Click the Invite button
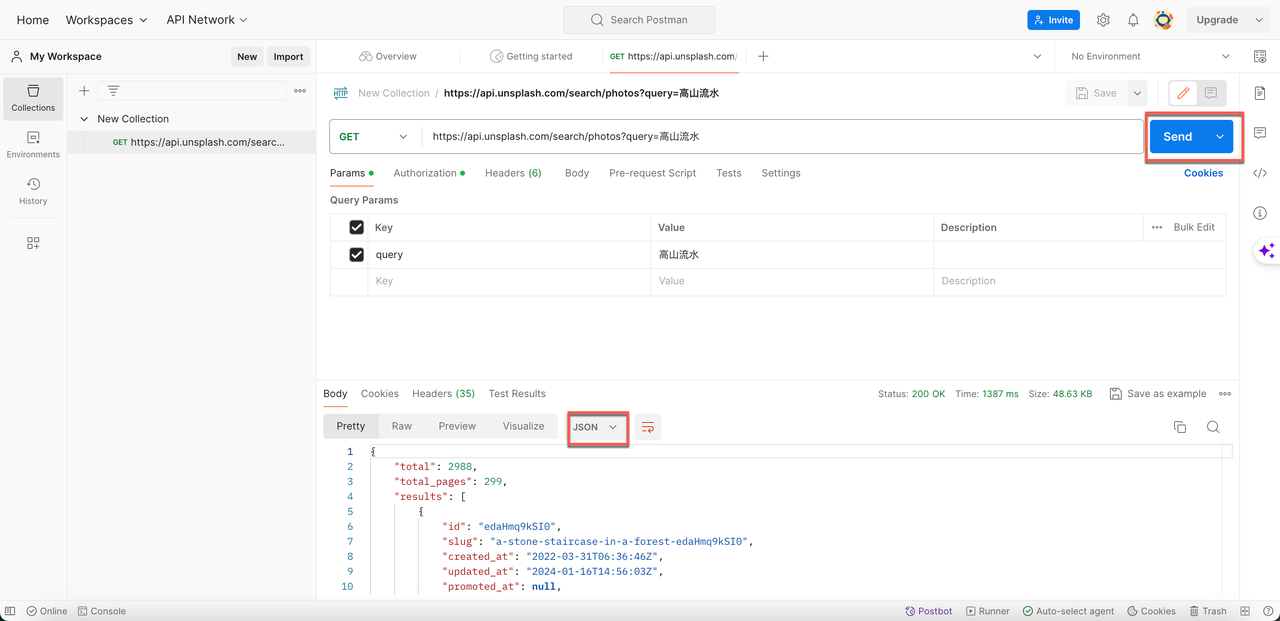Image resolution: width=1280 pixels, height=621 pixels. (1053, 20)
